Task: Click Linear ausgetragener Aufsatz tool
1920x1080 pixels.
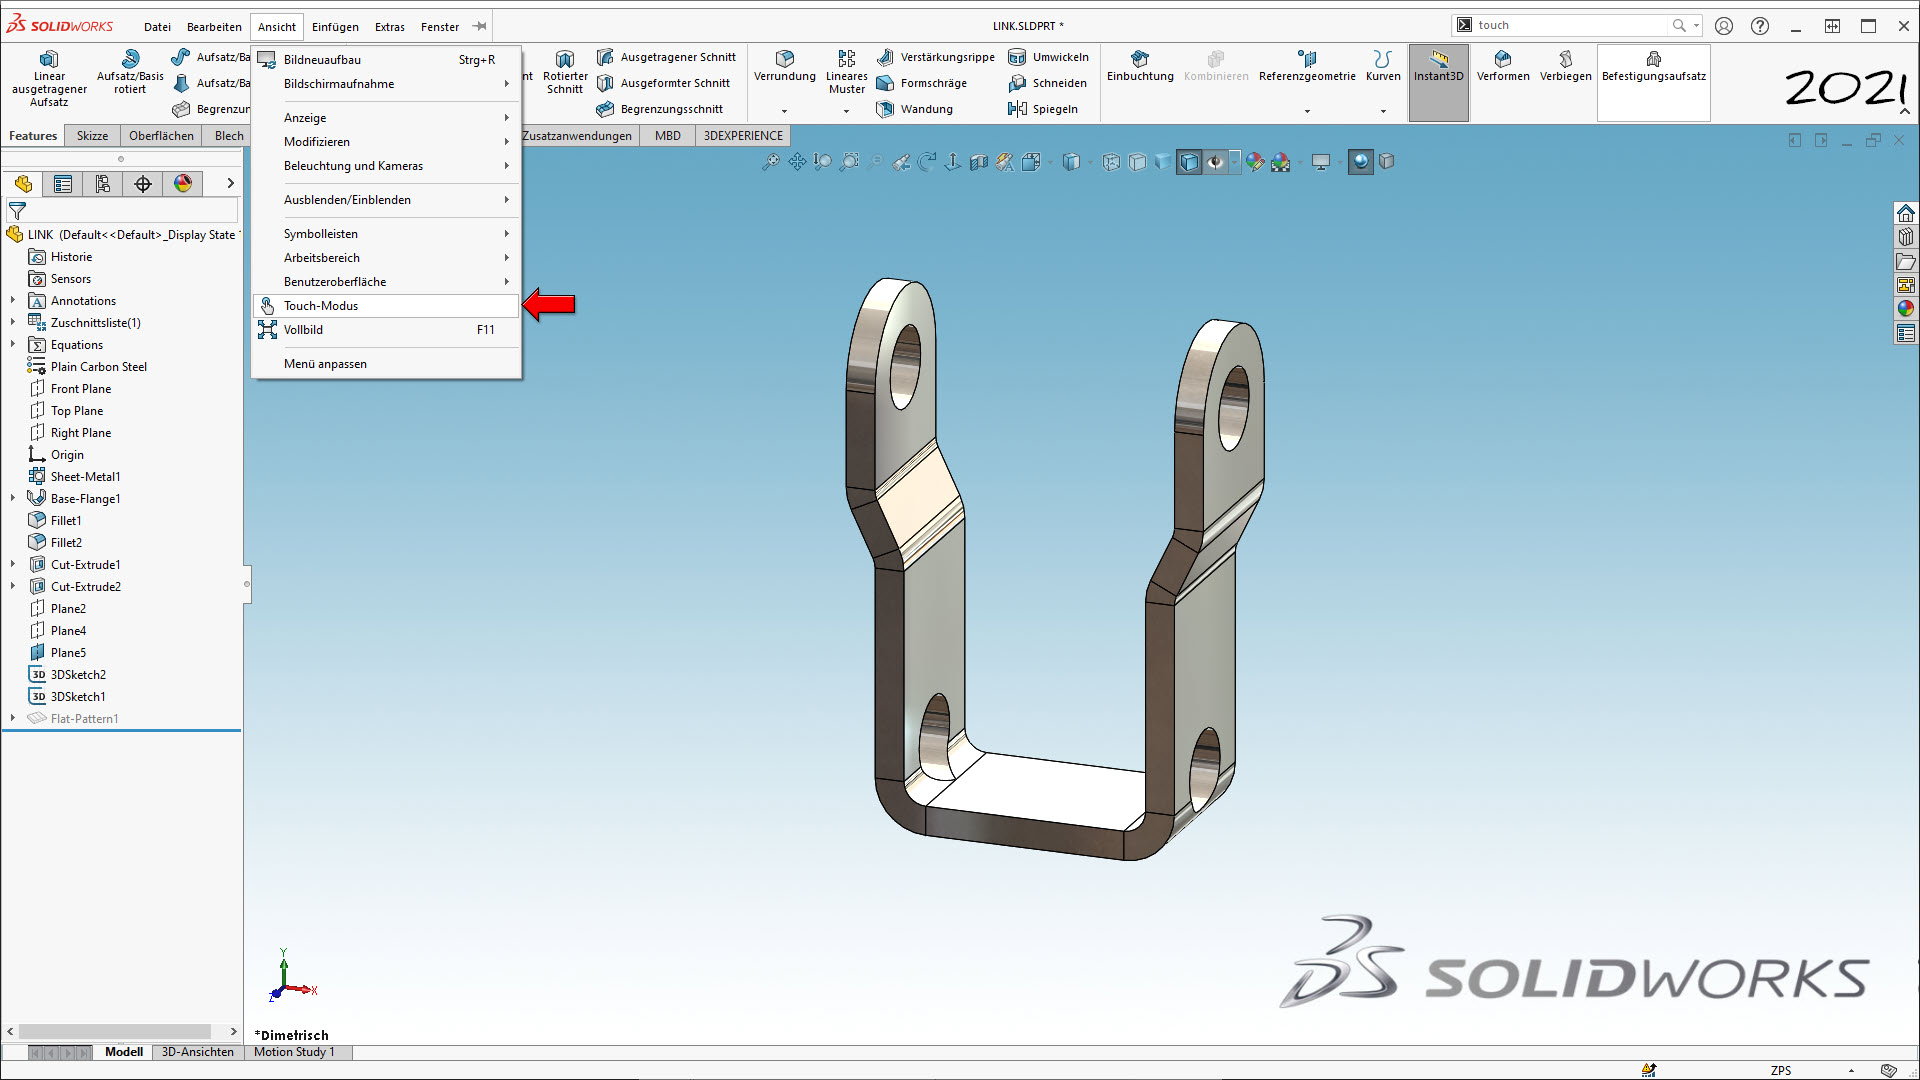Action: click(49, 78)
